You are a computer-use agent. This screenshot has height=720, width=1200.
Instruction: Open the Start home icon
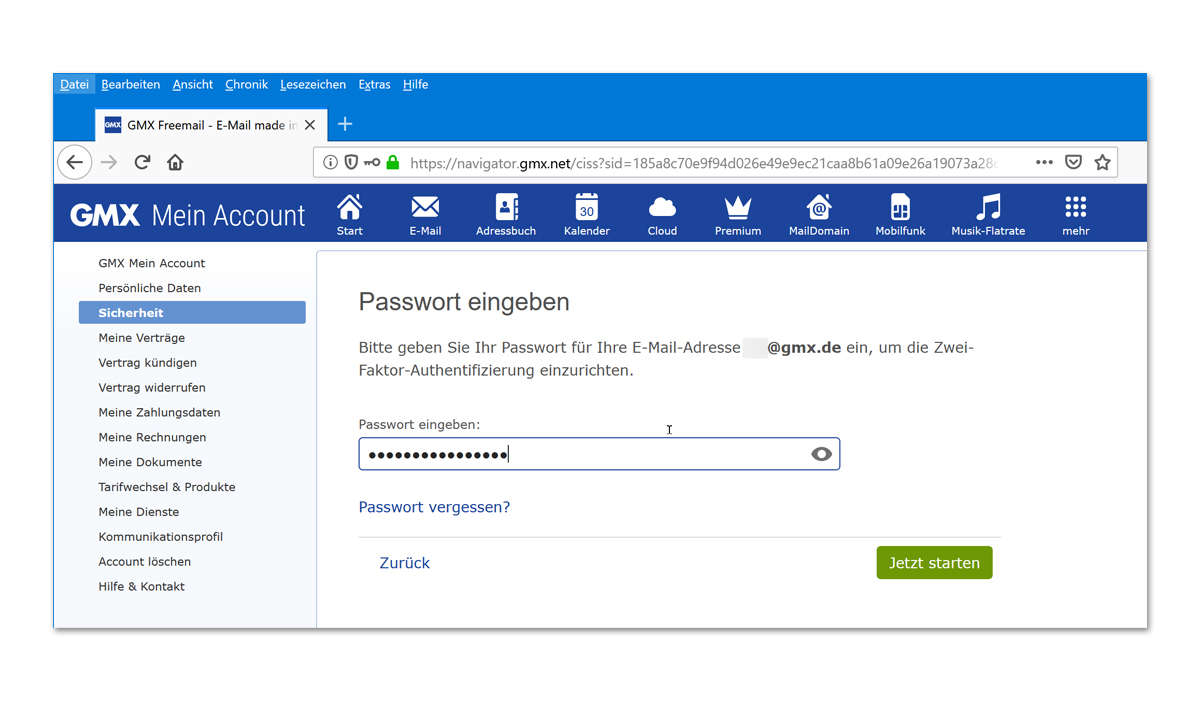[350, 207]
